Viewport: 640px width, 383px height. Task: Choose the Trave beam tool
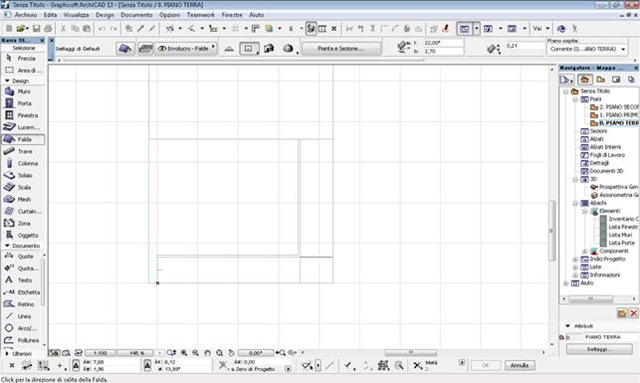pyautogui.click(x=23, y=151)
